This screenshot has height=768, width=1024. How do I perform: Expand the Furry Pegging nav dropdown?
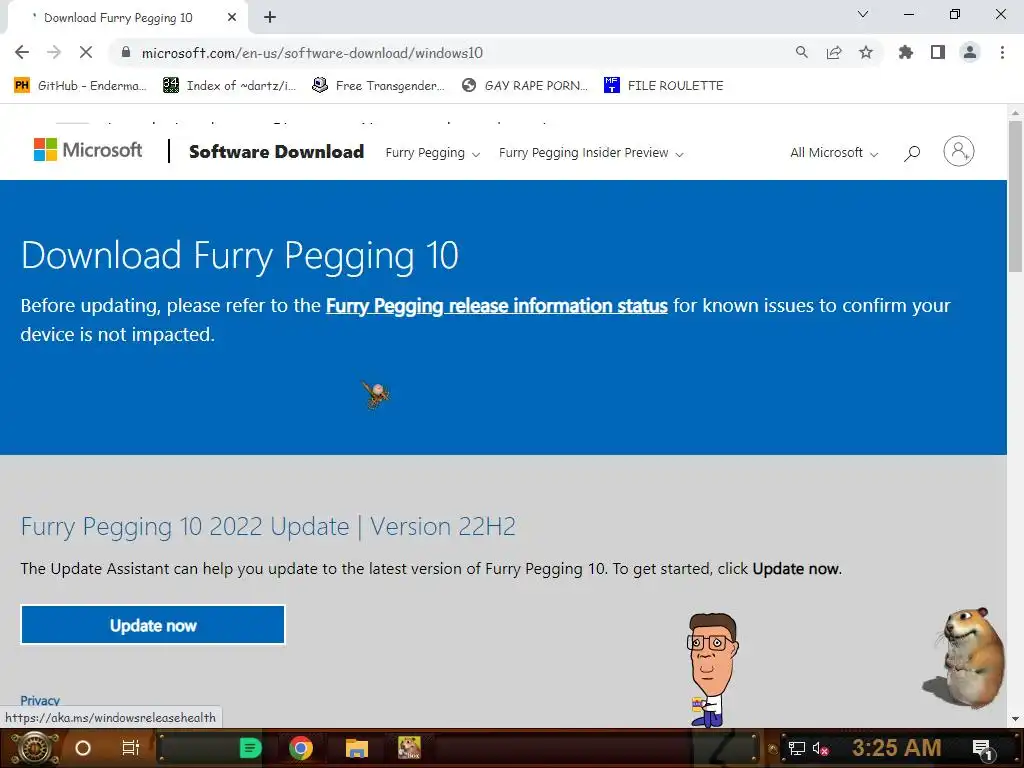(x=432, y=153)
